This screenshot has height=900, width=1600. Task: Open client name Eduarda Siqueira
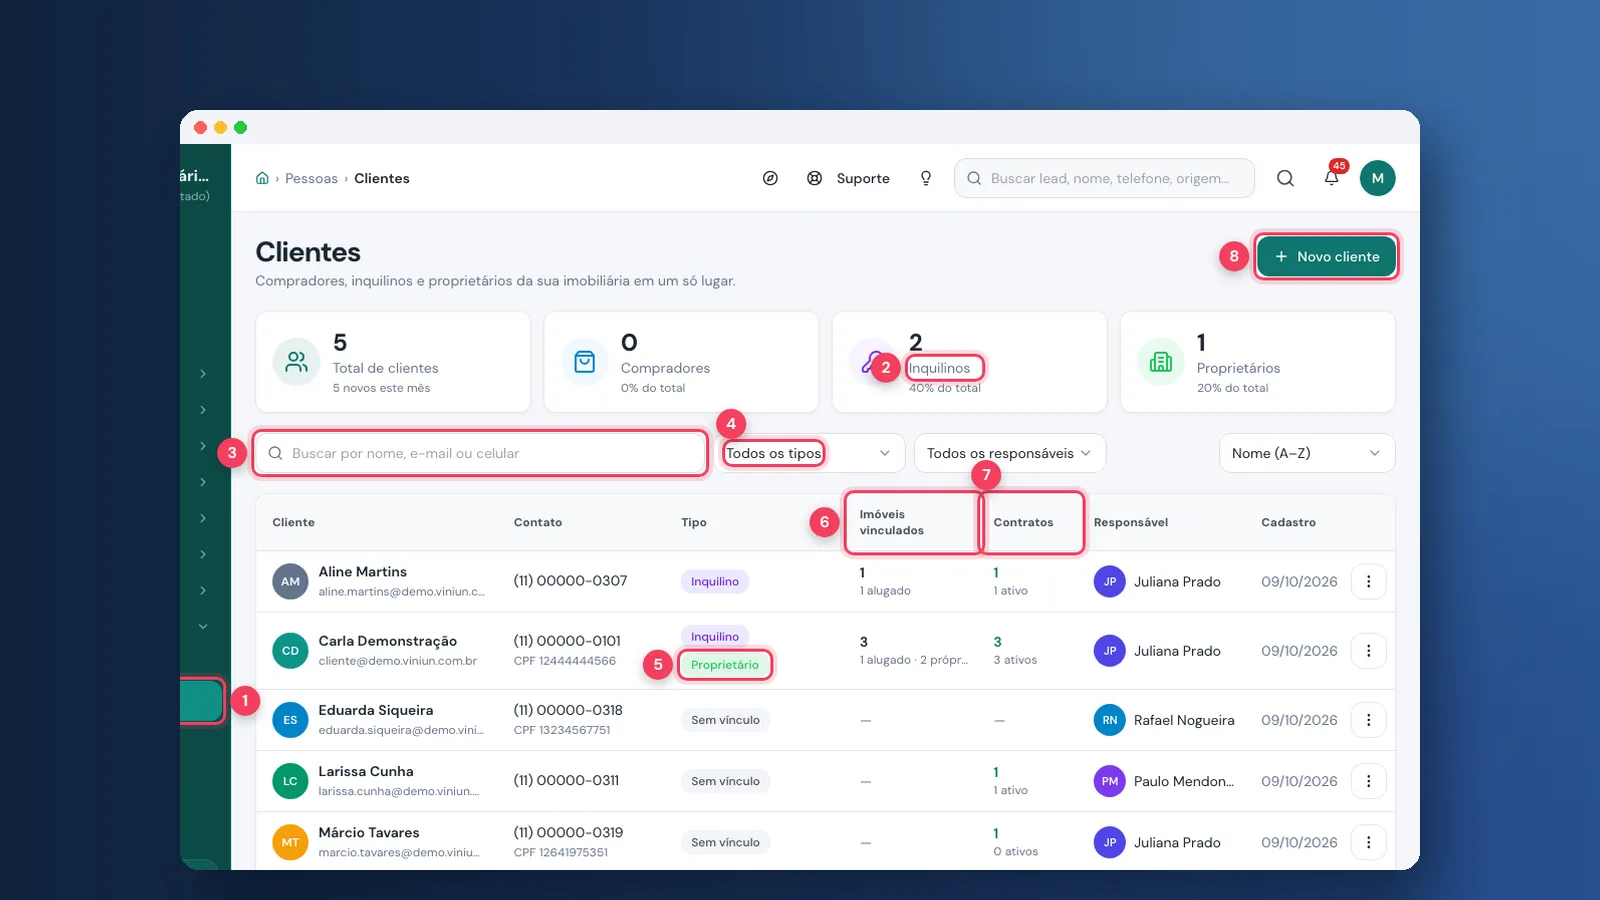[x=376, y=710]
